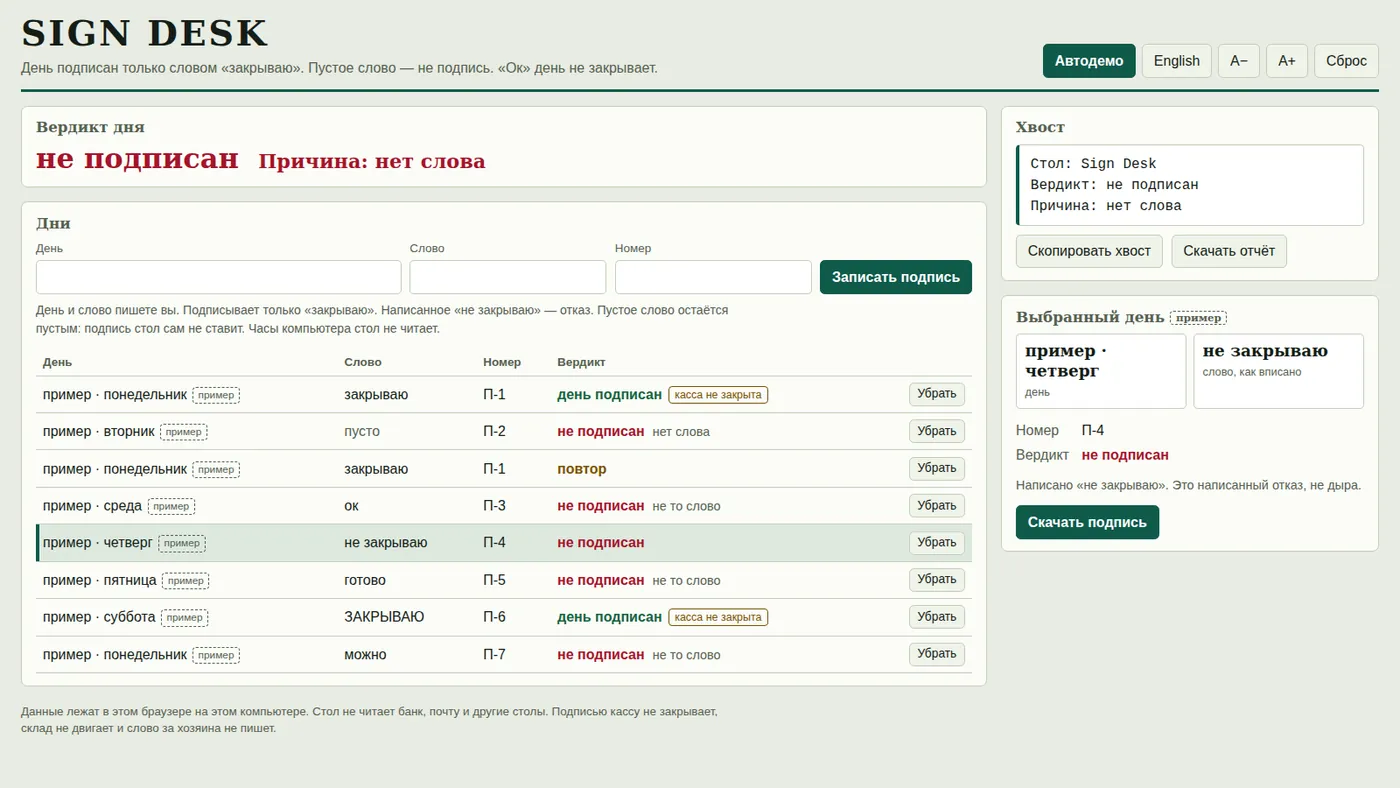This screenshot has height=788, width=1400.
Task: Click the «пример» tag next to Выбранный день
Action: [x=1198, y=318]
